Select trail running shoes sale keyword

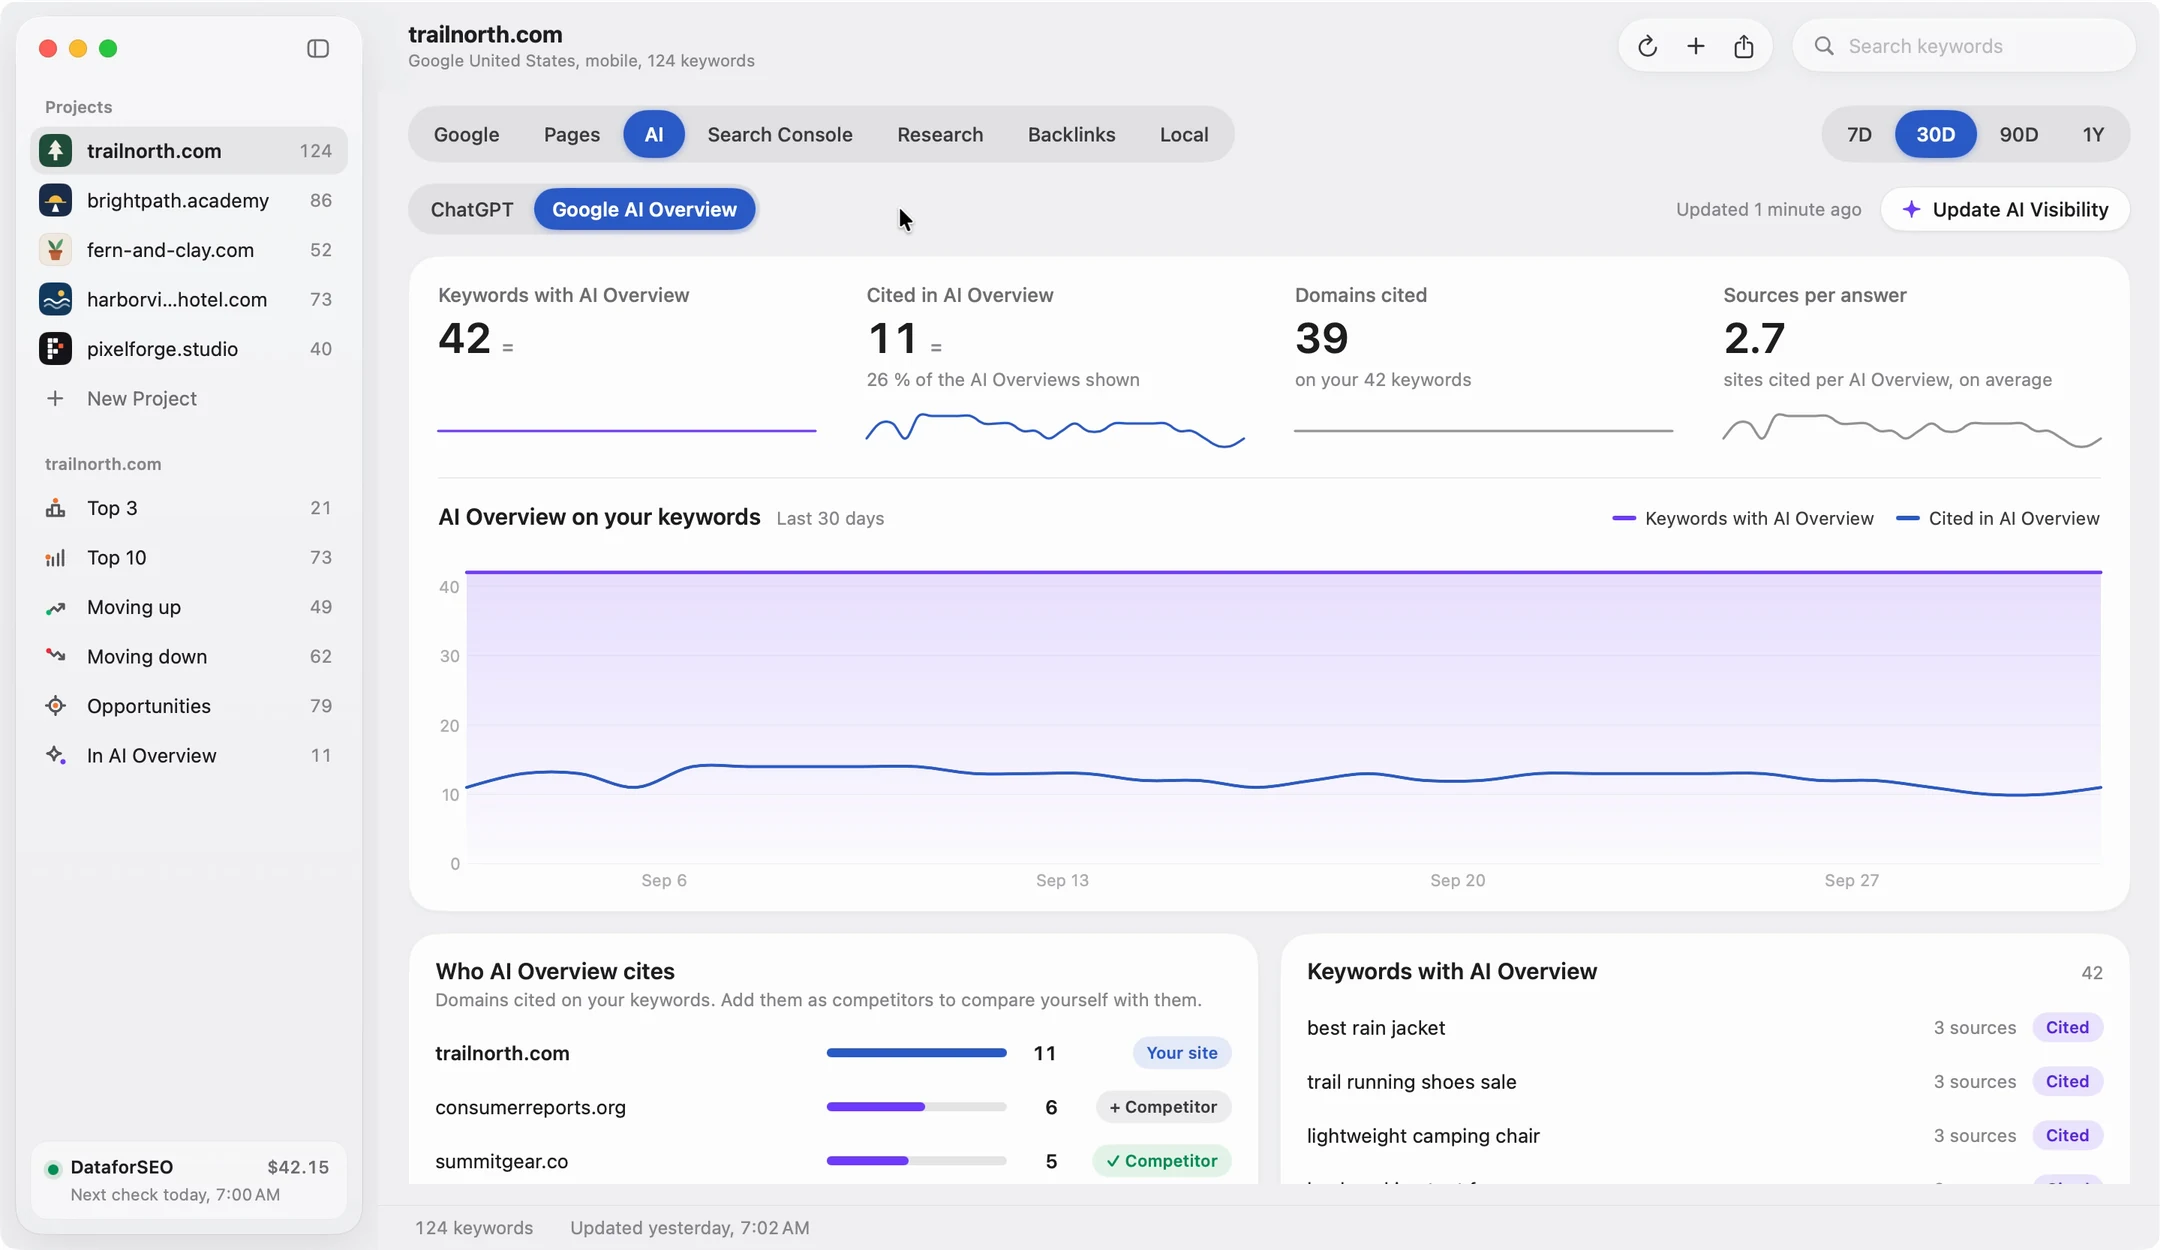click(1704, 1082)
